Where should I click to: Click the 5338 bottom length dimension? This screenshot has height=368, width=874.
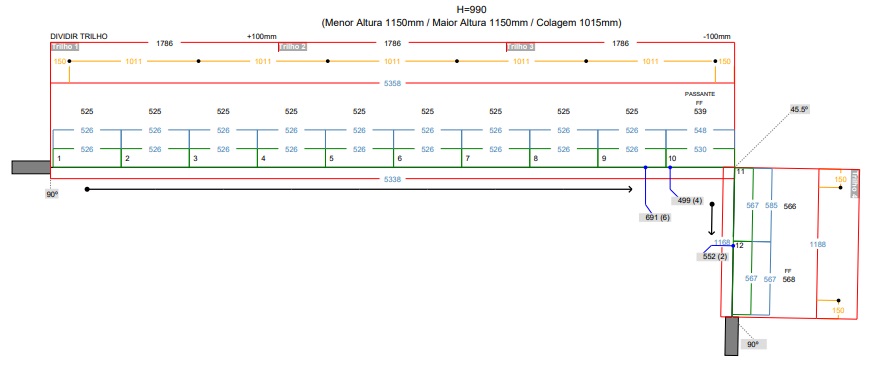[x=392, y=179]
